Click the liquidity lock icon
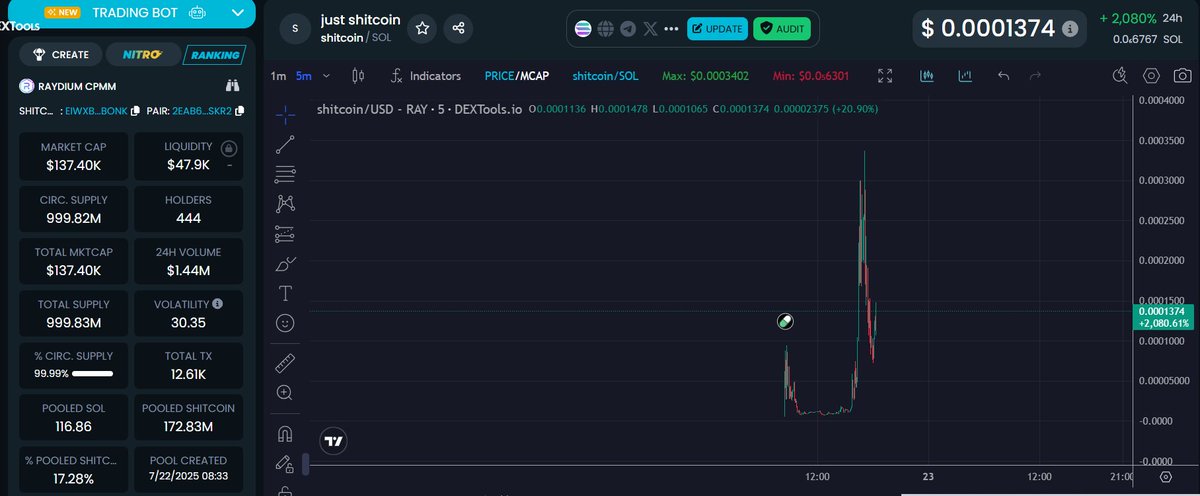 [x=228, y=149]
